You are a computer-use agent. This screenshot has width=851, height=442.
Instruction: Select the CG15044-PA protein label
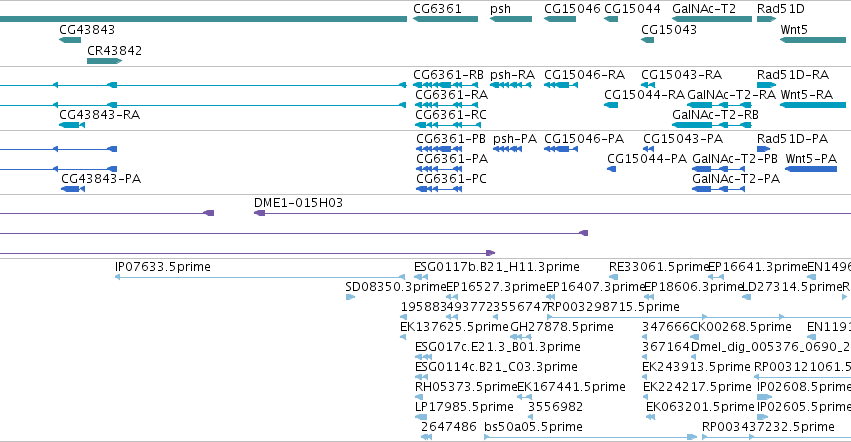click(x=647, y=159)
